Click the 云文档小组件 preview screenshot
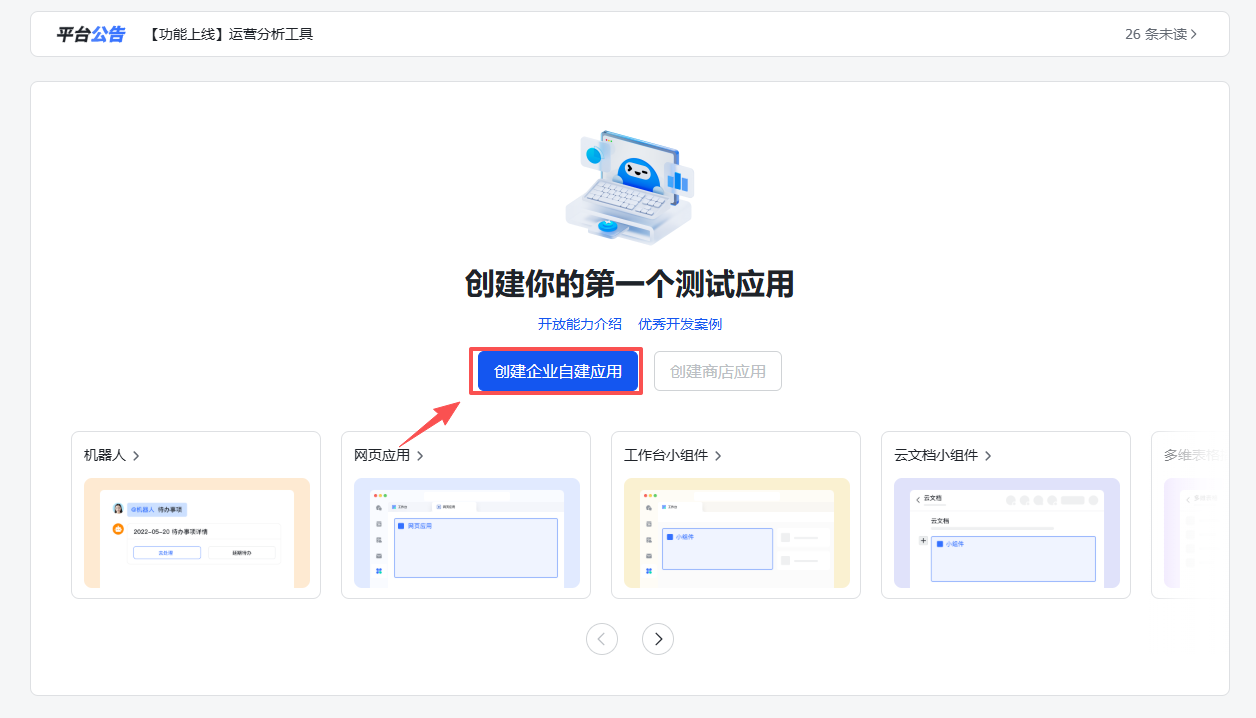 coord(1006,533)
